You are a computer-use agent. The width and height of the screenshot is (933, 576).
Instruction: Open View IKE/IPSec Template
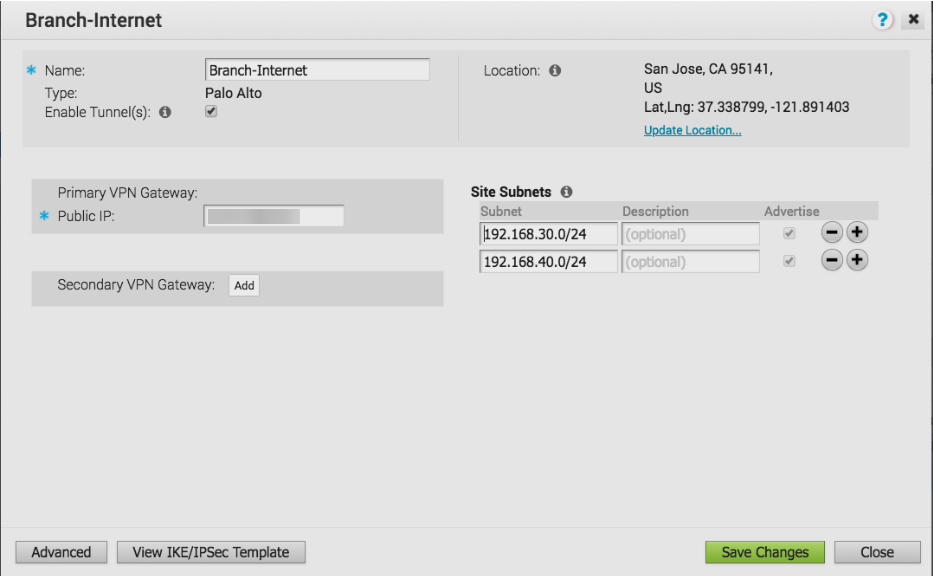[x=211, y=552]
